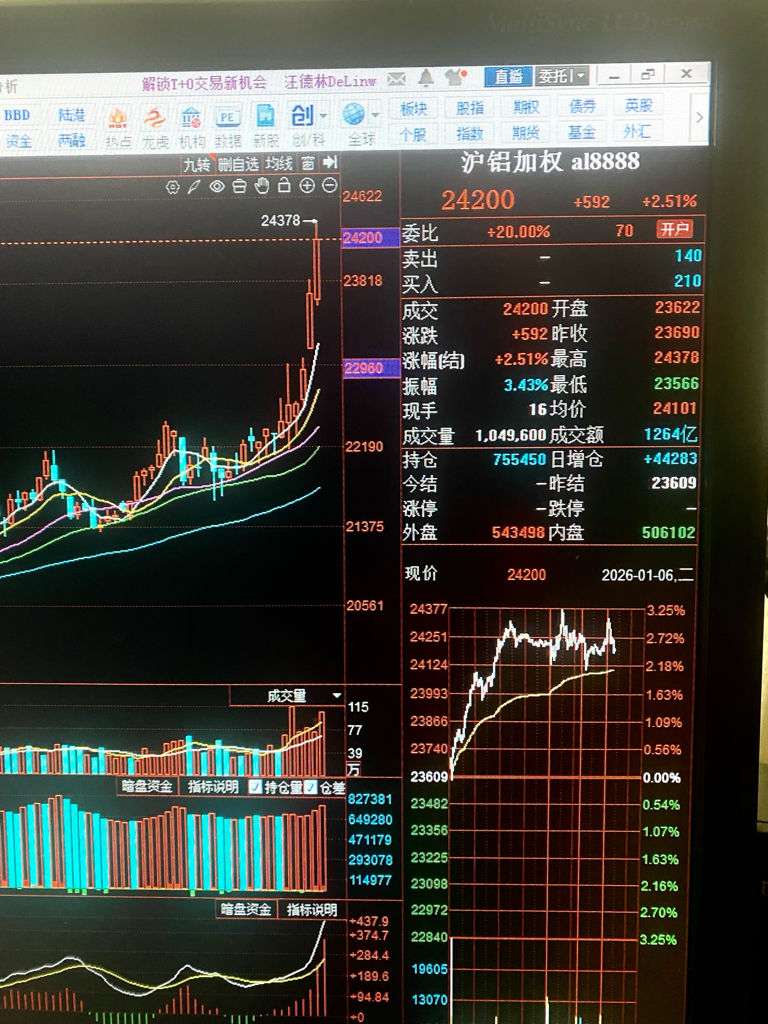The width and height of the screenshot is (768, 1024).
Task: Click the 24200 current price label on axis
Action: [x=370, y=238]
